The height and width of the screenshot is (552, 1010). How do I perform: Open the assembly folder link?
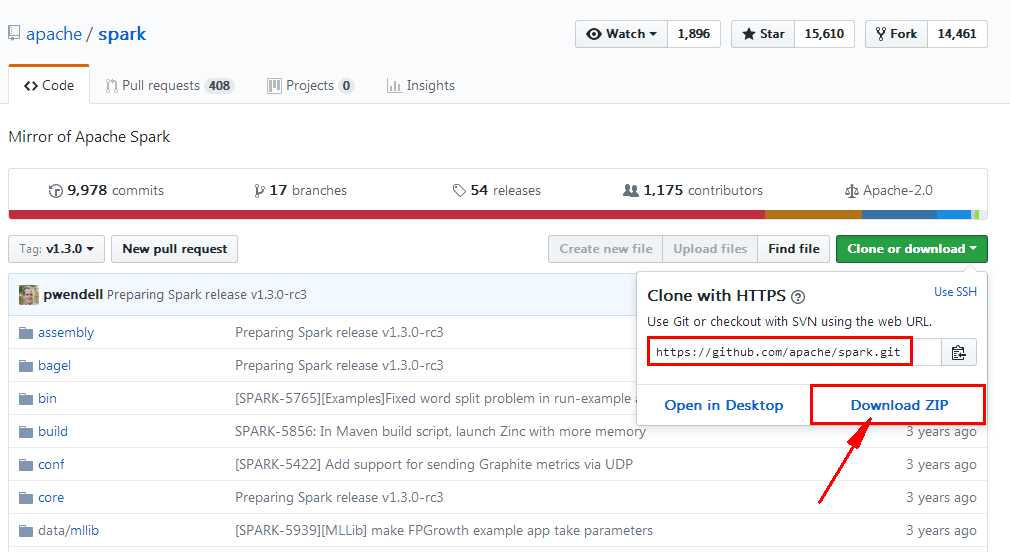coord(66,332)
